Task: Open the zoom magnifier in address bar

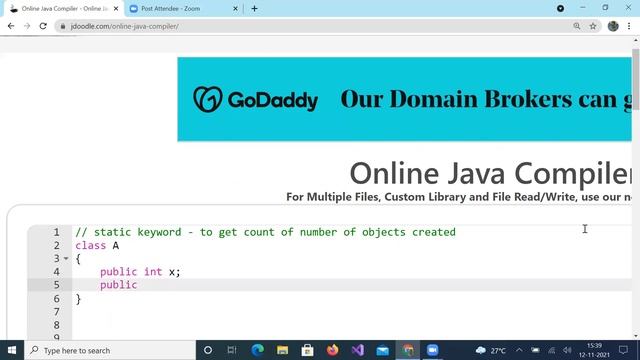Action: (x=577, y=26)
